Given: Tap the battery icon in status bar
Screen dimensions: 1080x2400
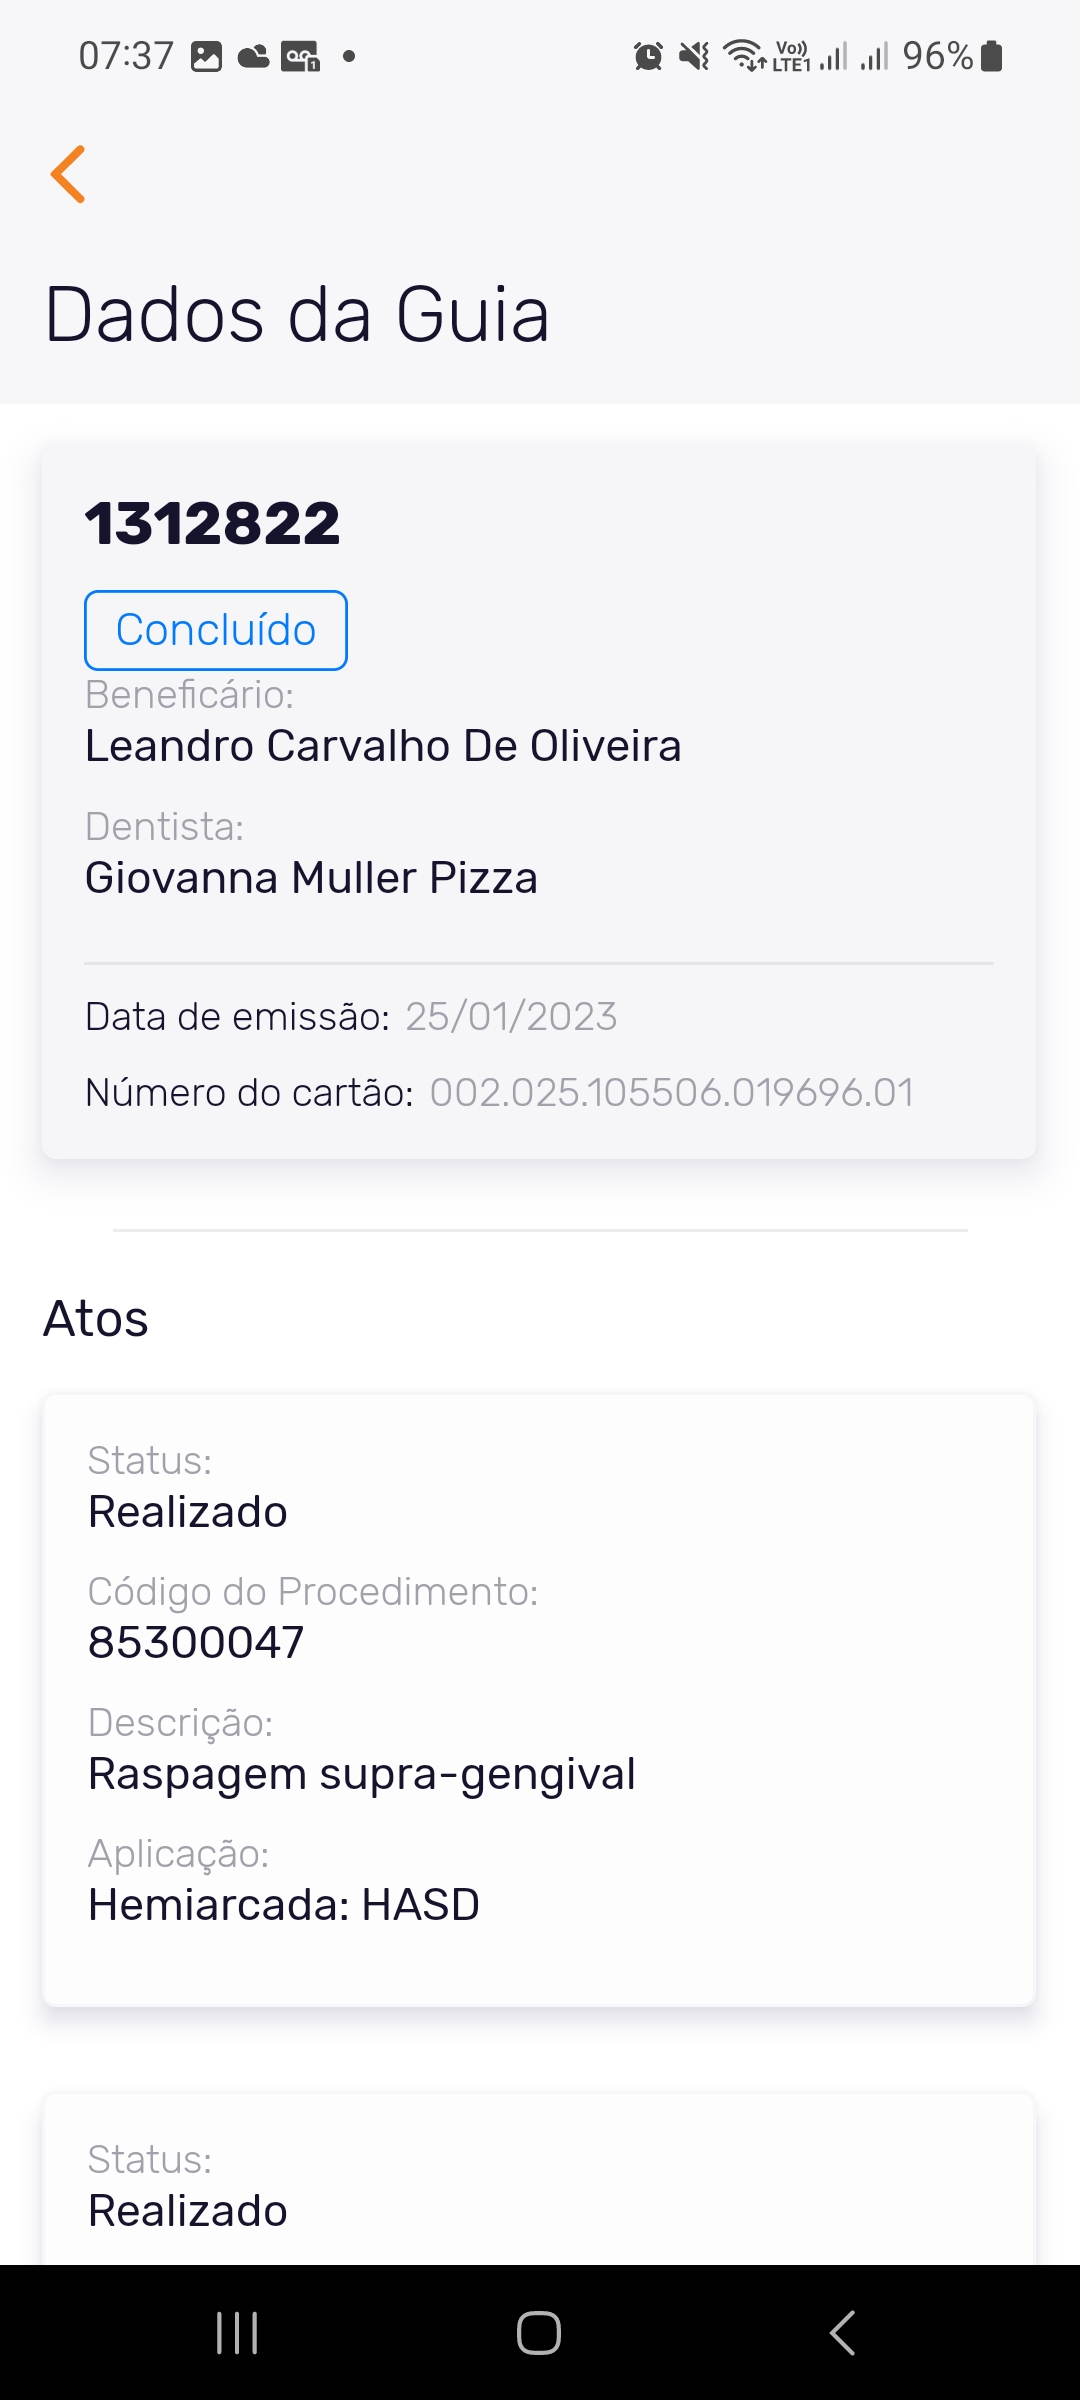Looking at the screenshot, I should 991,56.
